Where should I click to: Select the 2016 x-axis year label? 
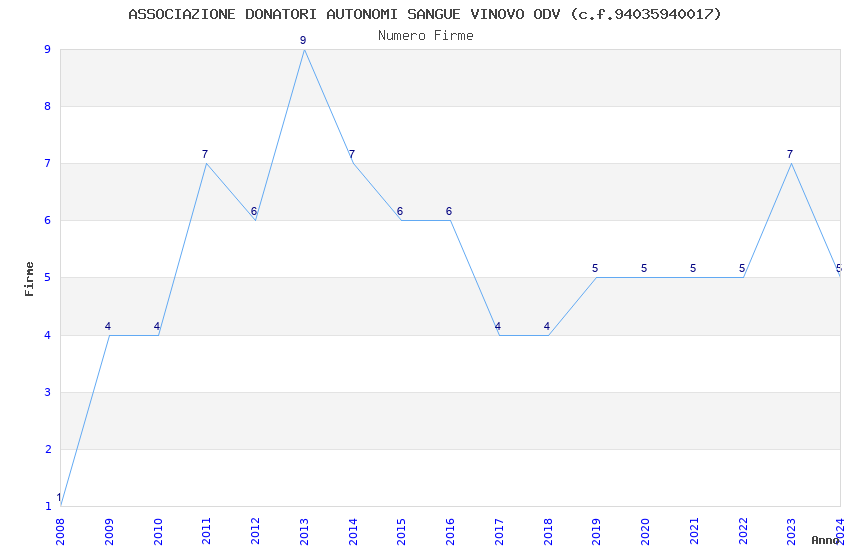point(450,531)
